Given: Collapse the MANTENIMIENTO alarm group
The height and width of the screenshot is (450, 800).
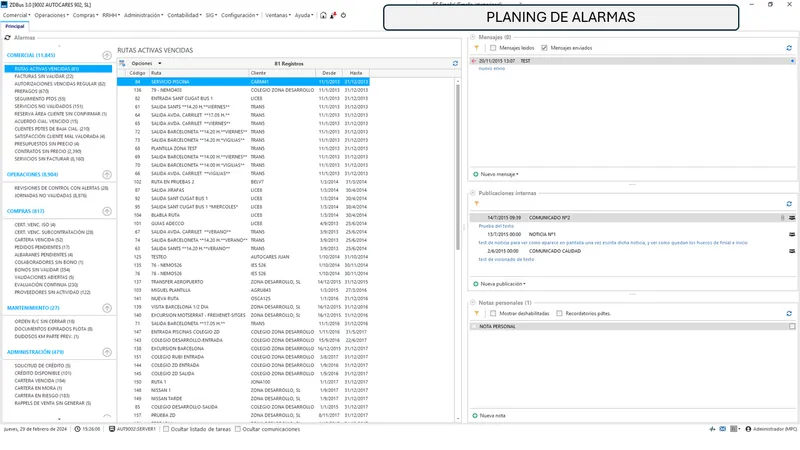Looking at the screenshot, I should tap(107, 308).
